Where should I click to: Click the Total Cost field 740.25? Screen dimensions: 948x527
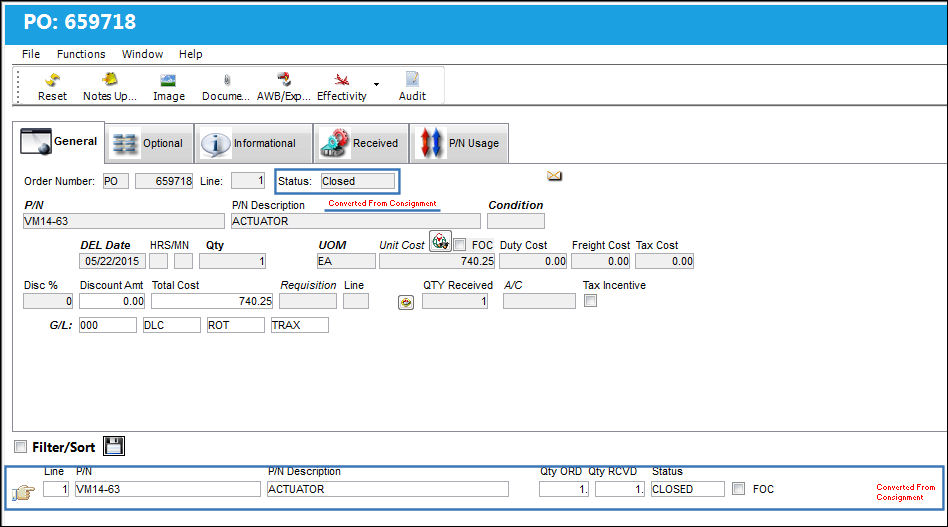[x=212, y=301]
